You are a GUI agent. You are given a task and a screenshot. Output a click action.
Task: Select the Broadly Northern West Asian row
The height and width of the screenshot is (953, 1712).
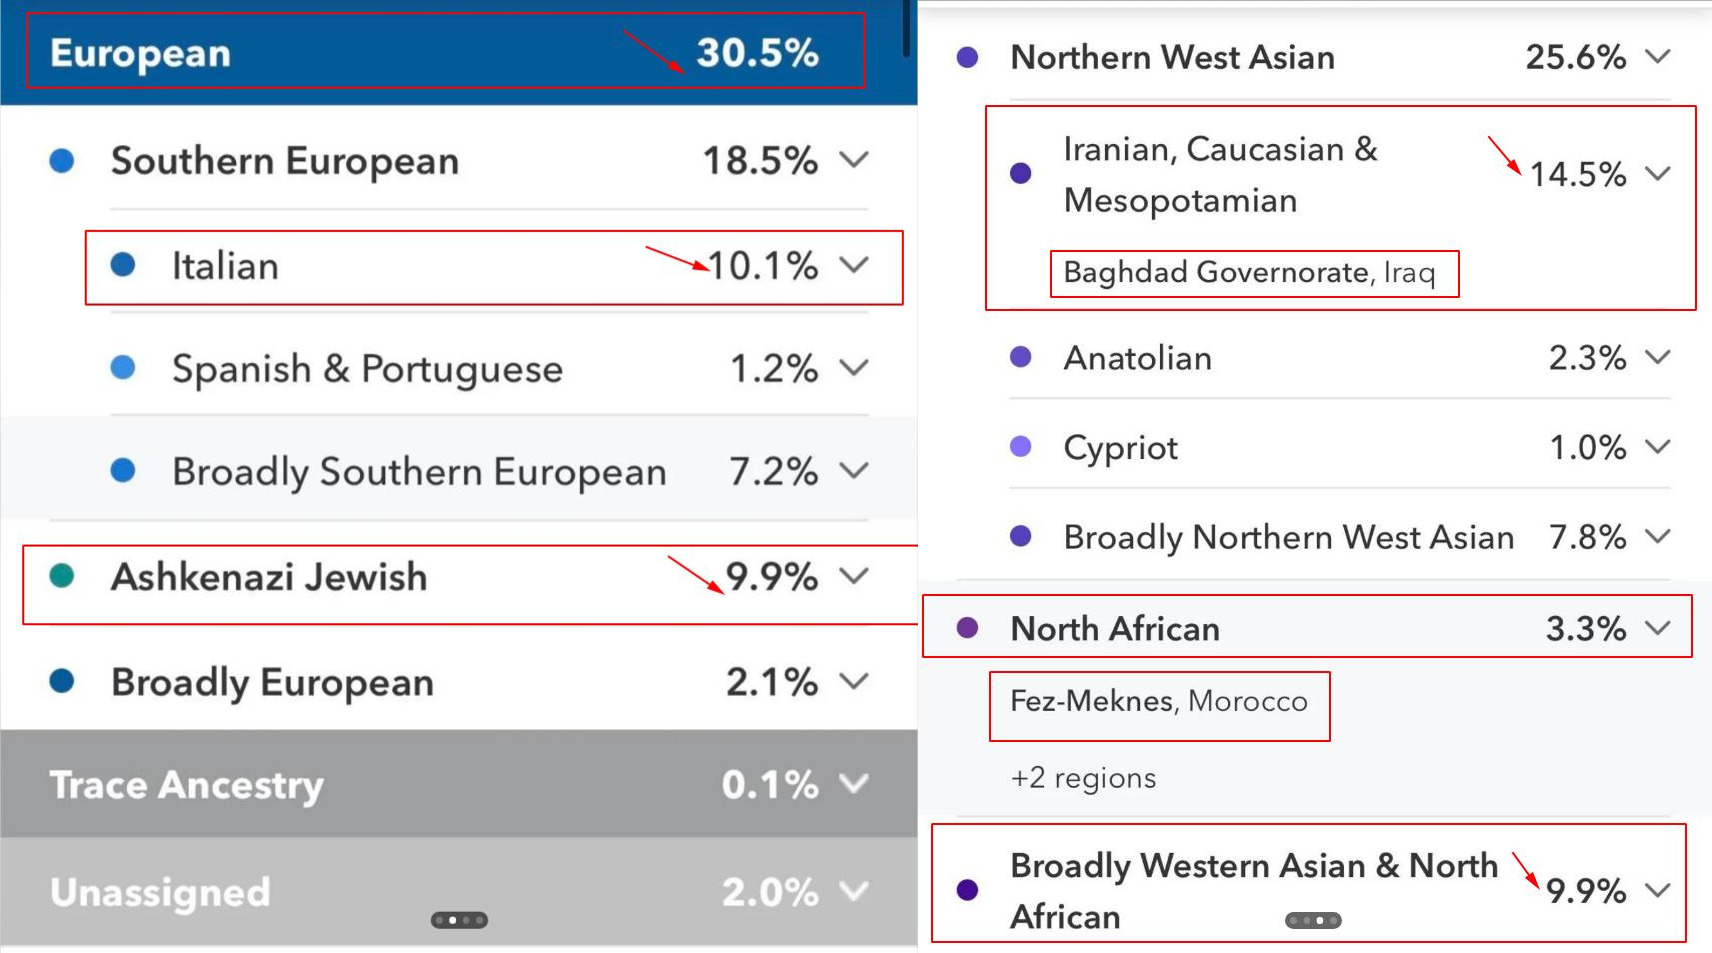pyautogui.click(x=1288, y=537)
